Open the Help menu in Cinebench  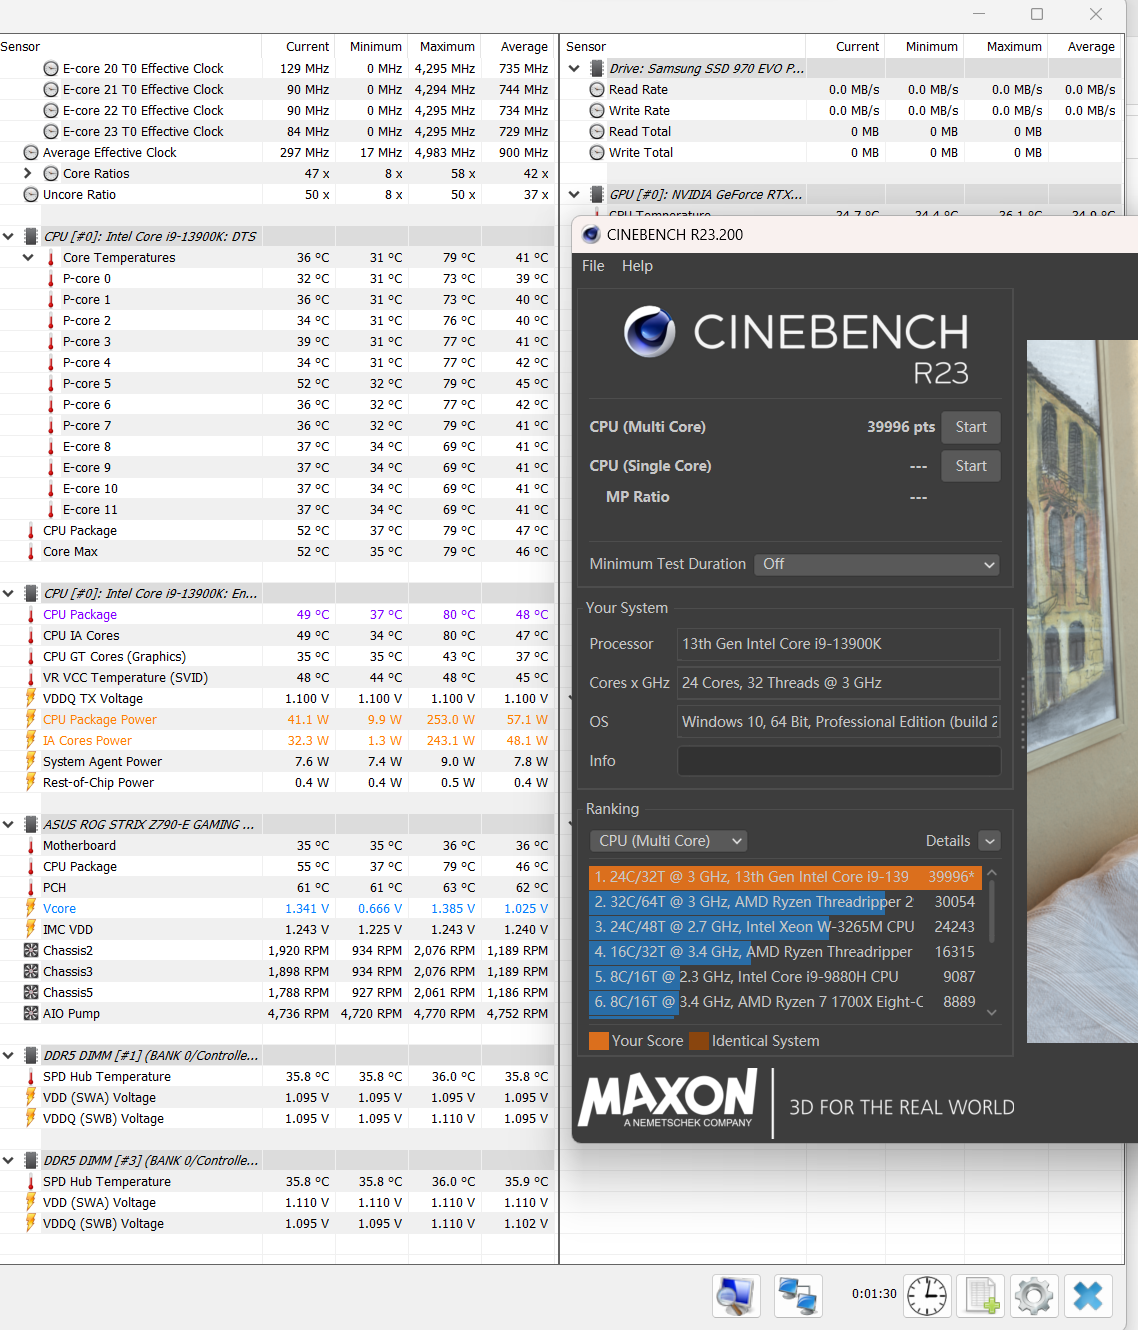click(637, 266)
